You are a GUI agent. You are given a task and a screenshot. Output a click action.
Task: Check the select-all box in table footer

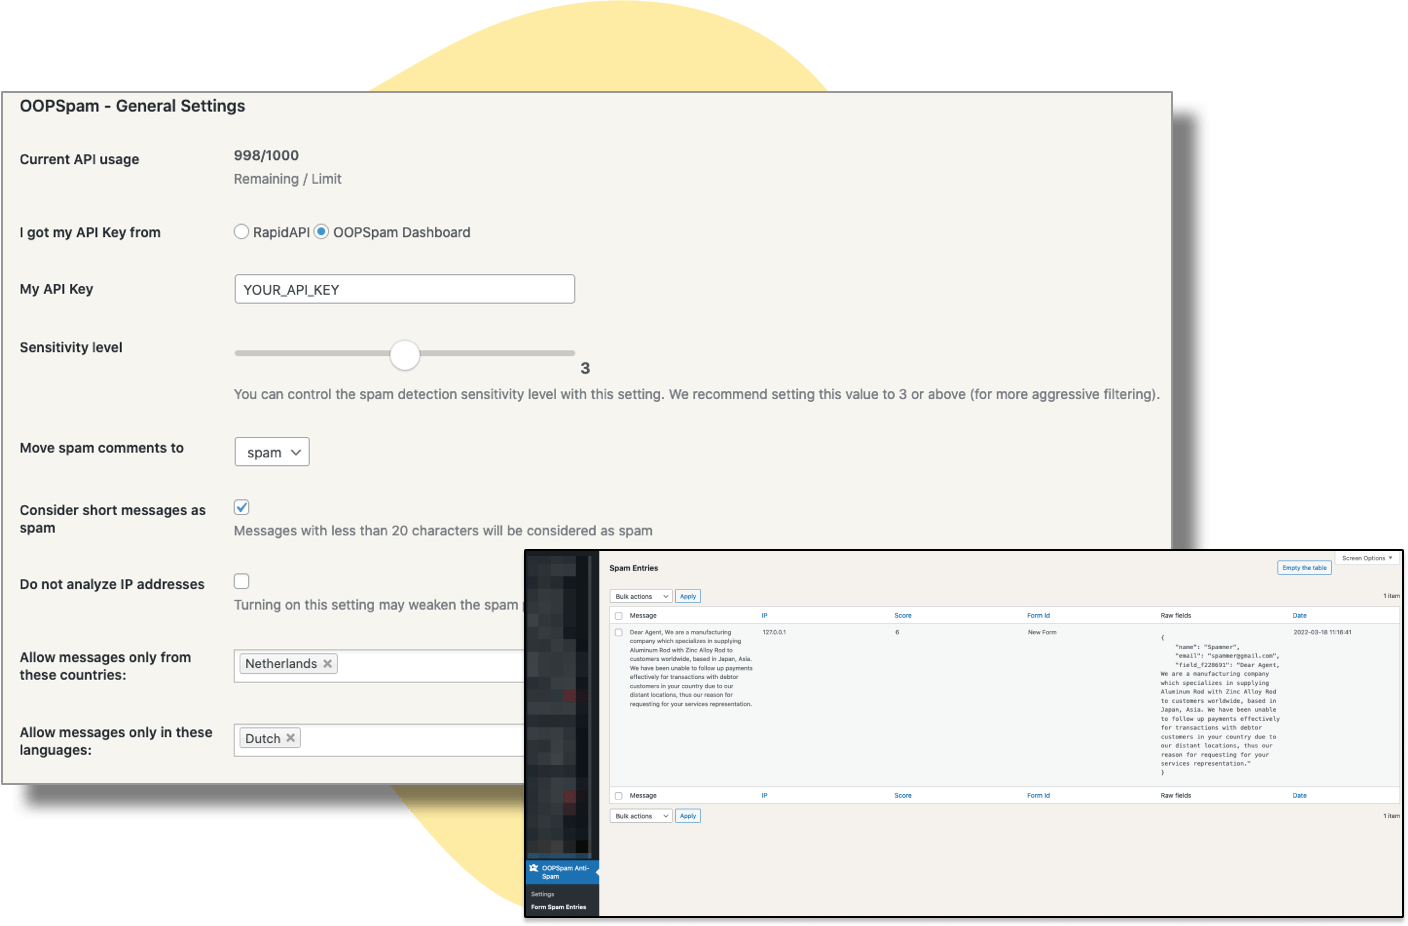[618, 796]
